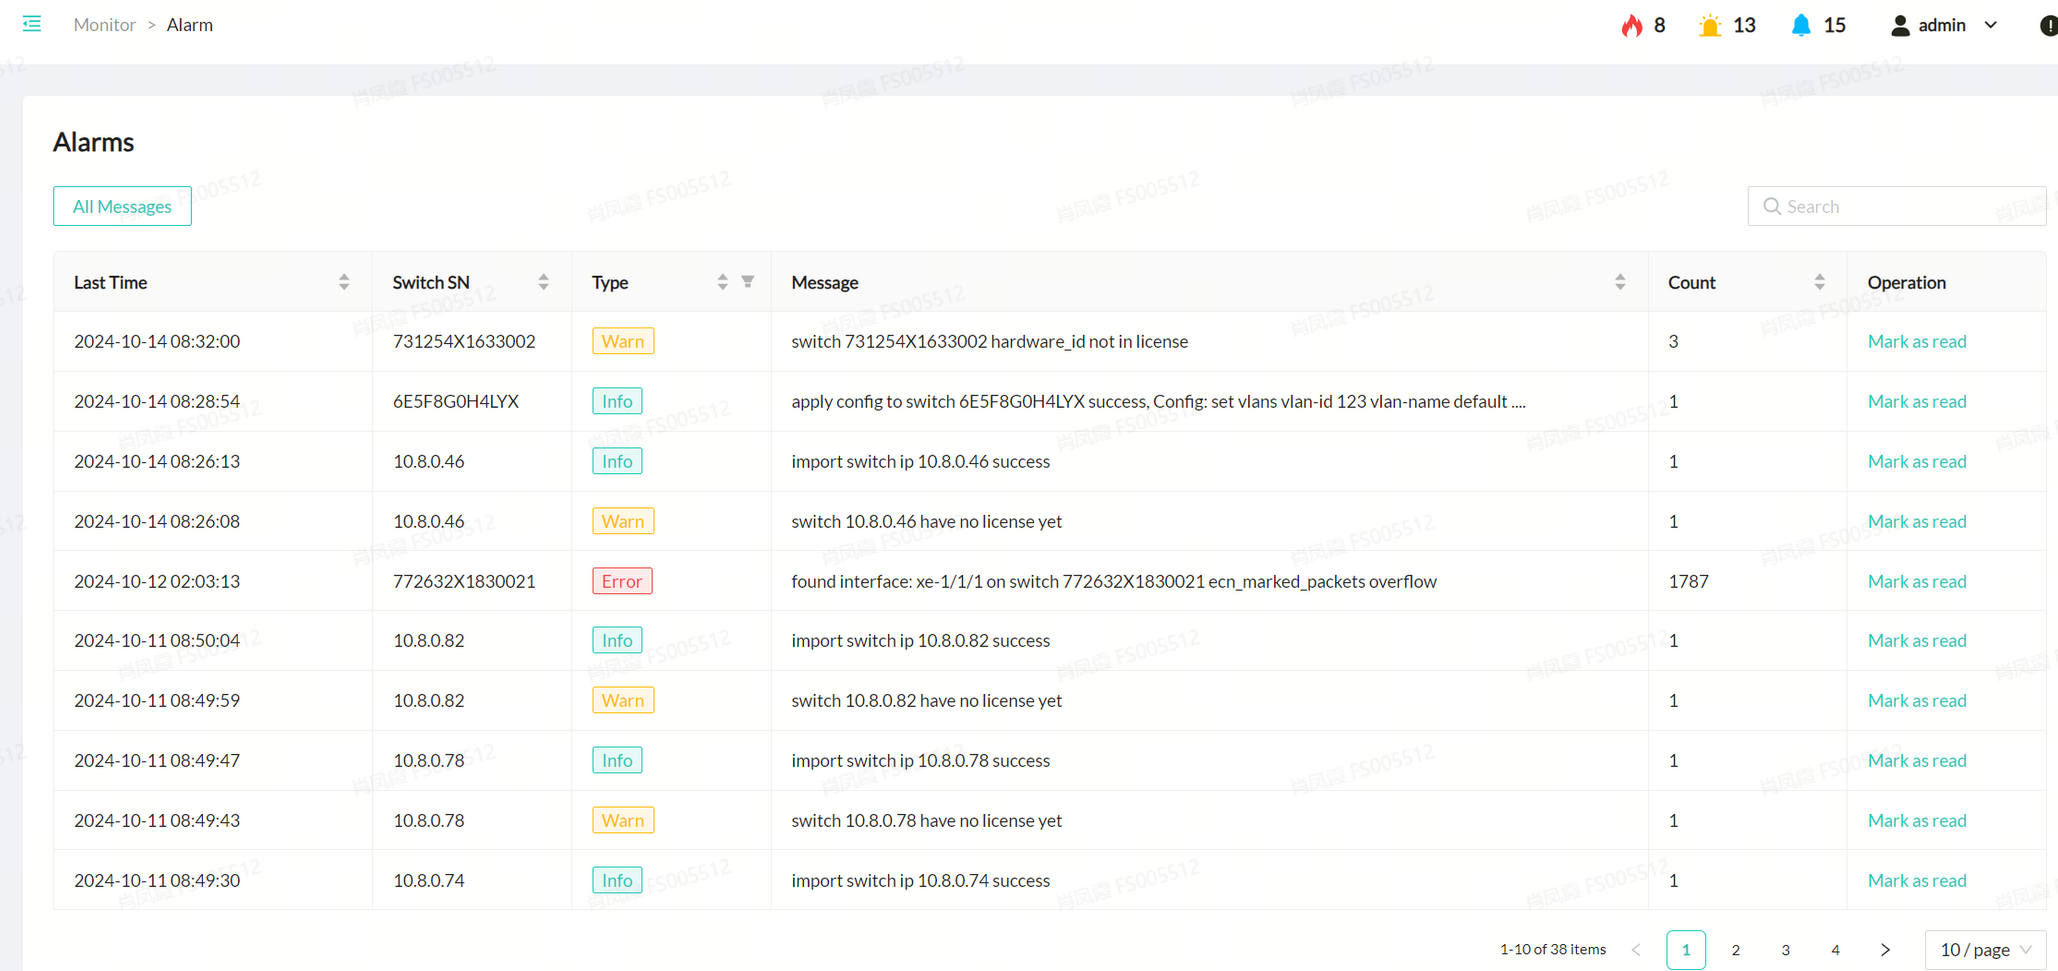Sort by Message column arrows
2058x971 pixels.
pos(1620,282)
